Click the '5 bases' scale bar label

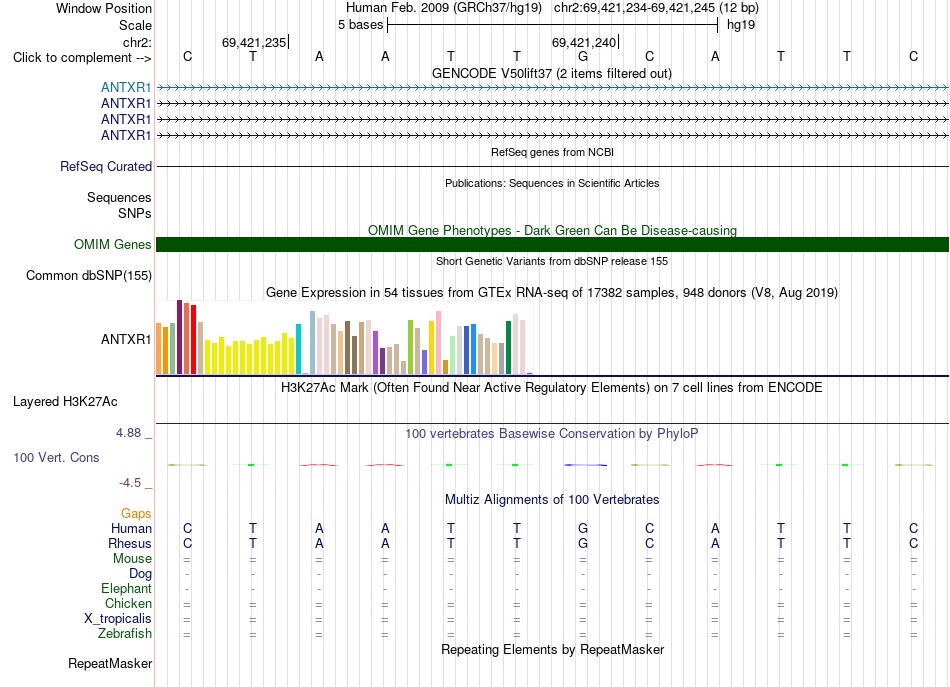(x=360, y=25)
